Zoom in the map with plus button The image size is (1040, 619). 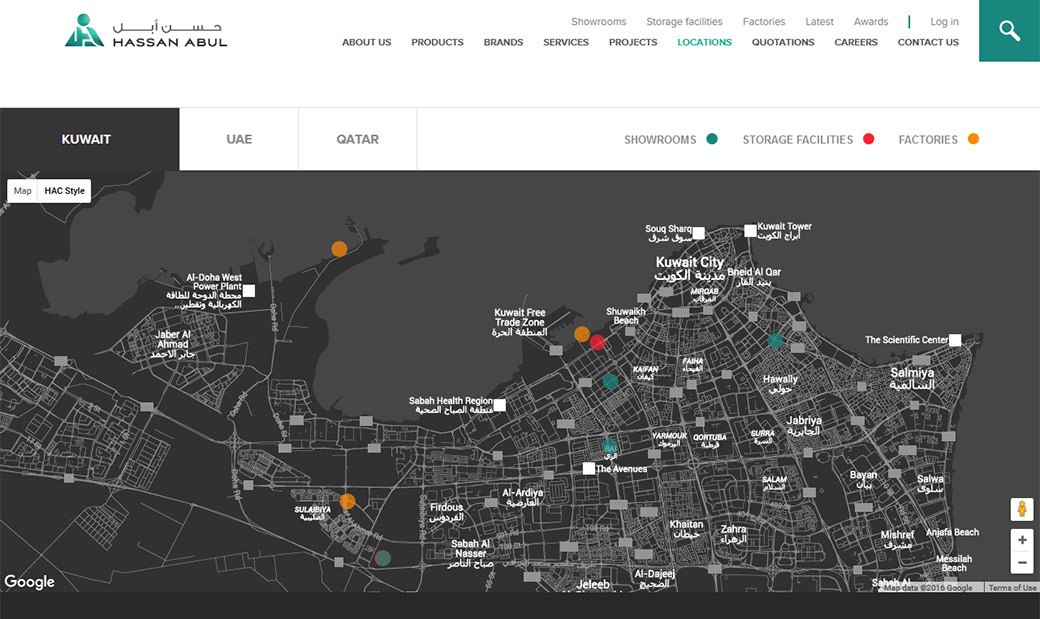coord(1021,540)
